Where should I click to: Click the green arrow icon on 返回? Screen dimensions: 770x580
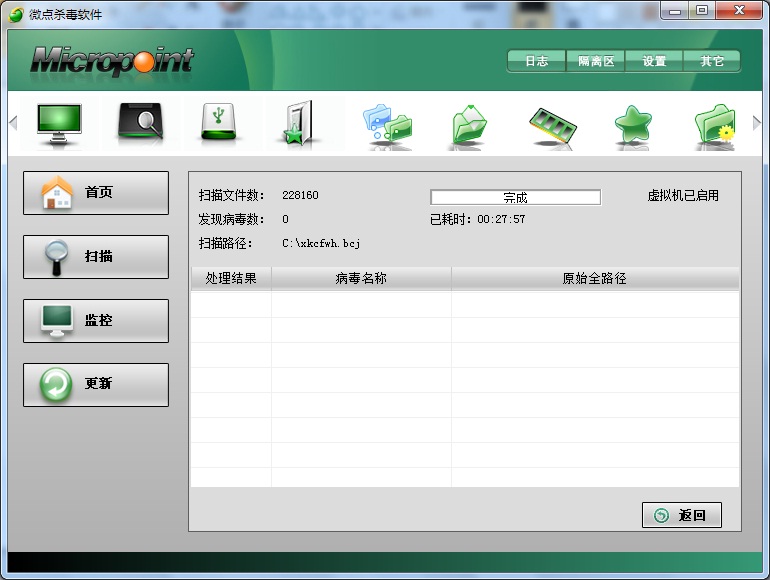point(661,515)
